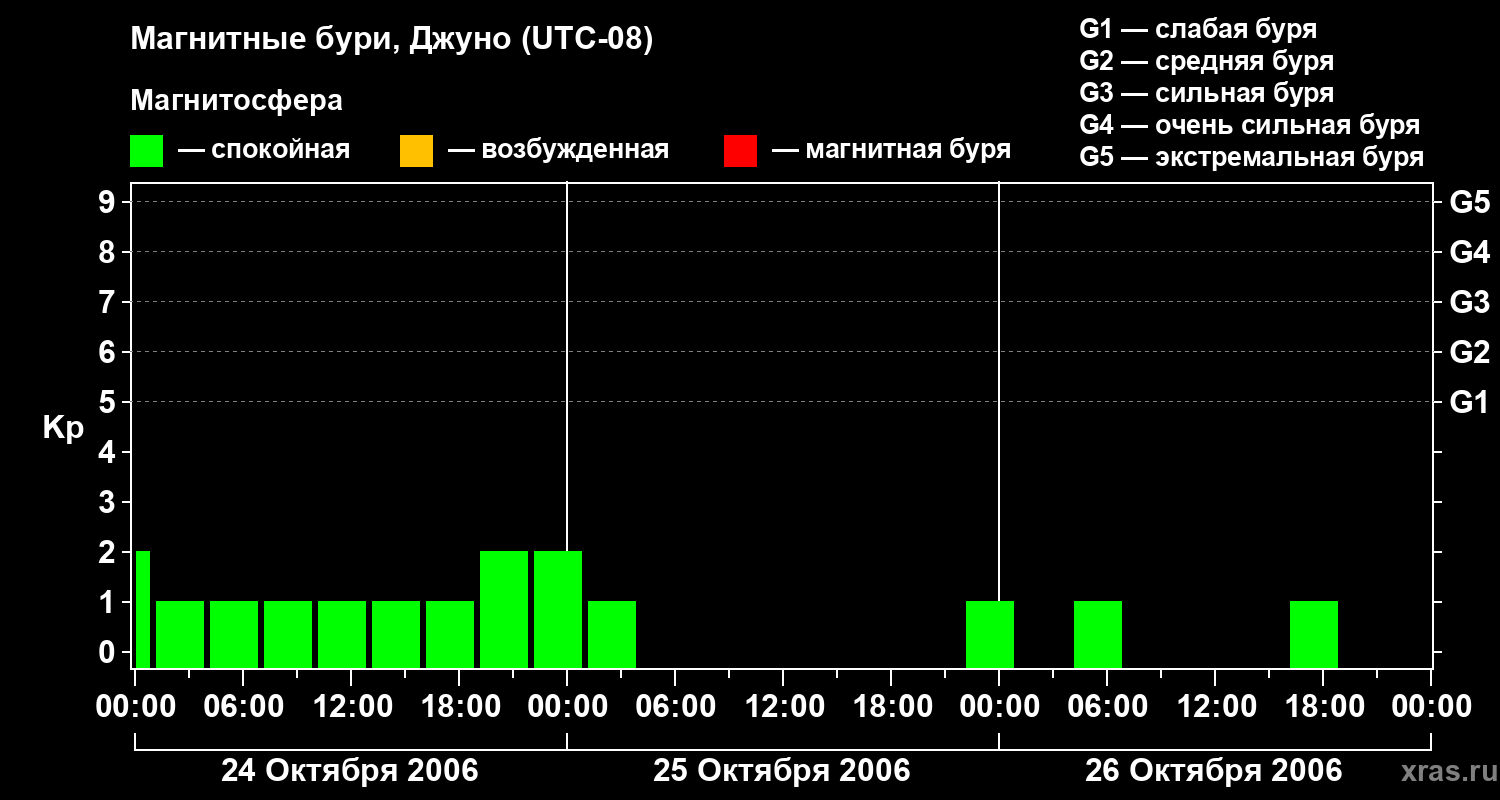Click the 'возбужденная' legend text
The image size is (1500, 800).
575,151
